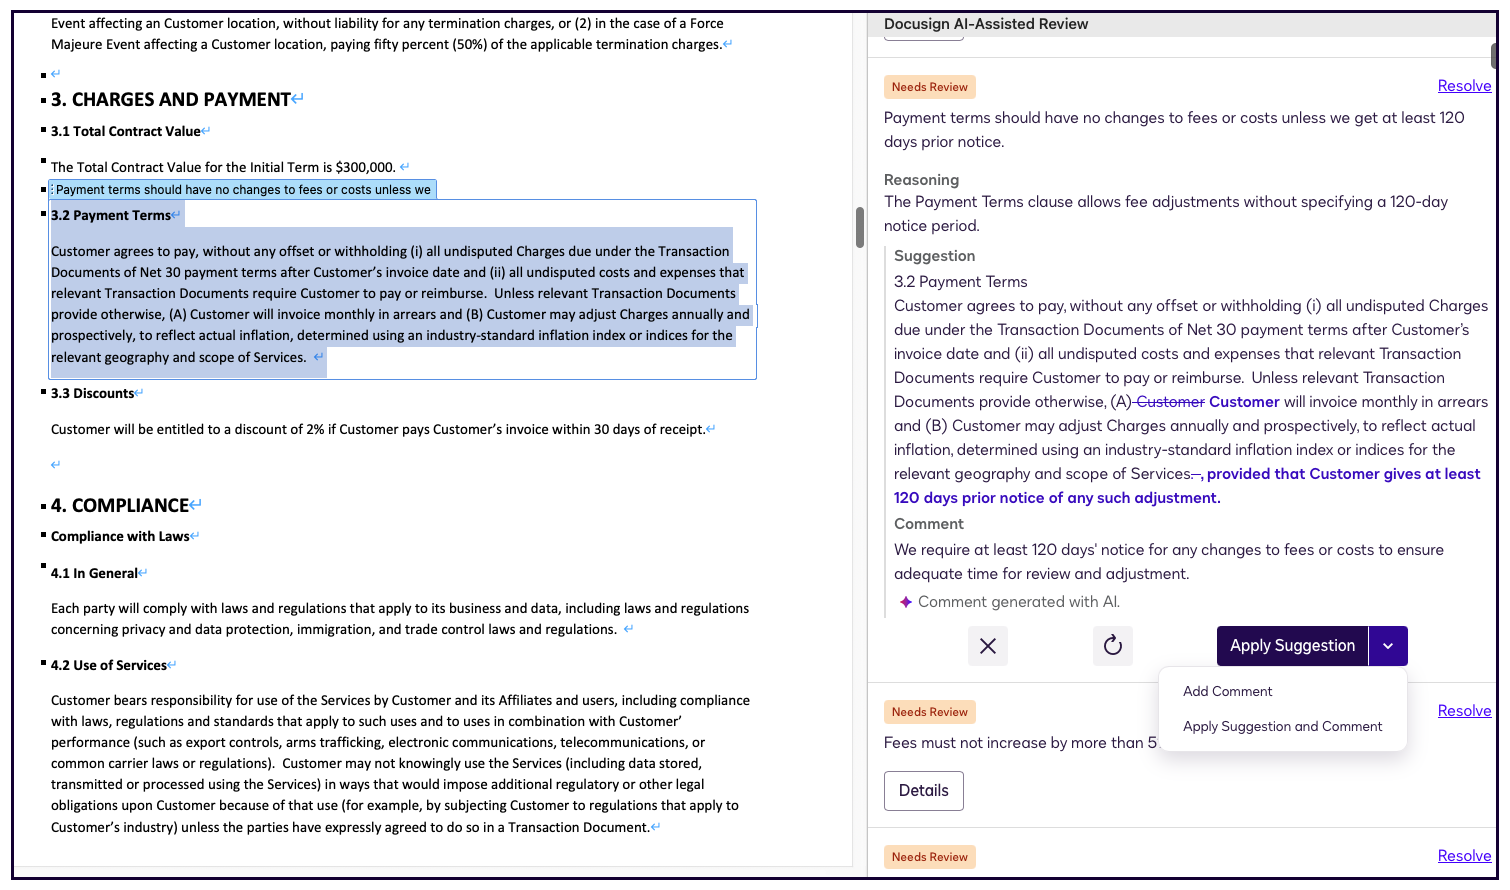Click the 'Docusign AI-Assisted Review' panel title
Viewport: 1510px width, 890px height.
[986, 24]
